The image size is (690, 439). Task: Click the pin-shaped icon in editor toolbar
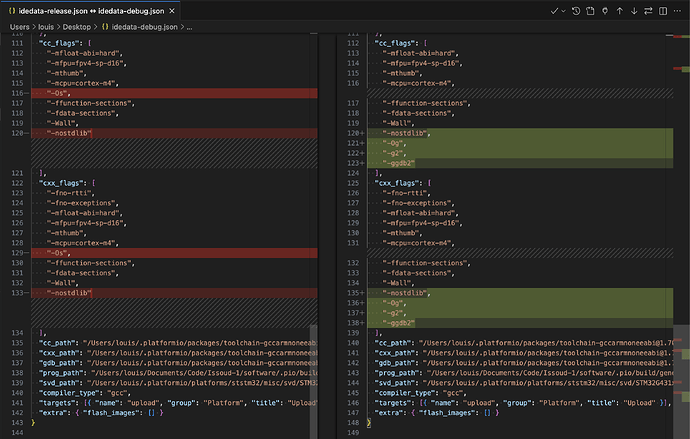coord(604,10)
